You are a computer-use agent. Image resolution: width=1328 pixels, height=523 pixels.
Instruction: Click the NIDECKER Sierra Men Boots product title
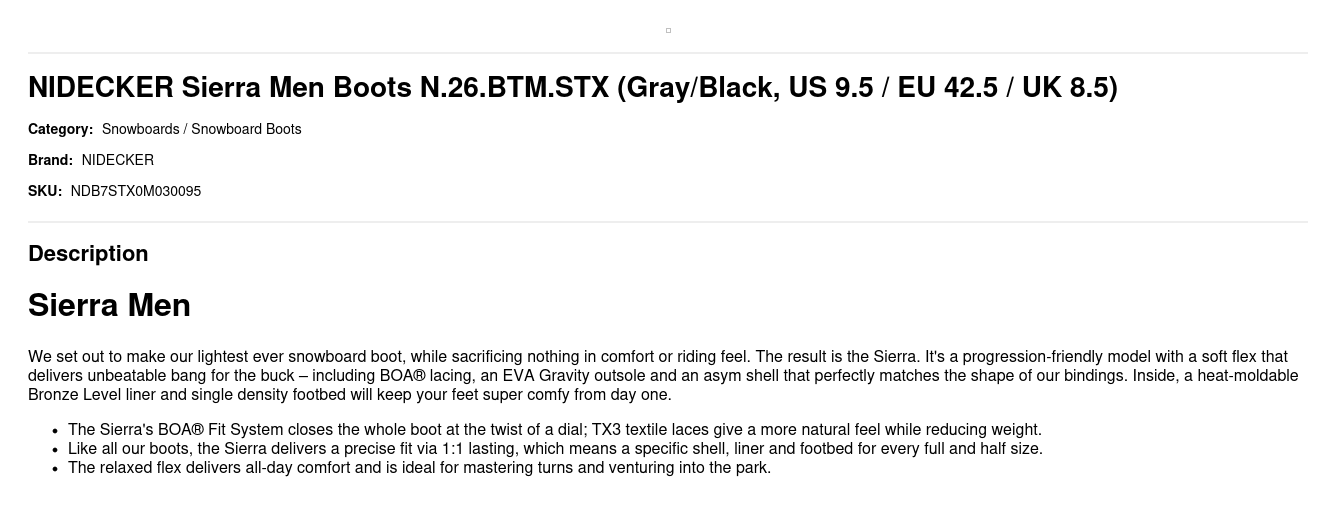[x=572, y=88]
